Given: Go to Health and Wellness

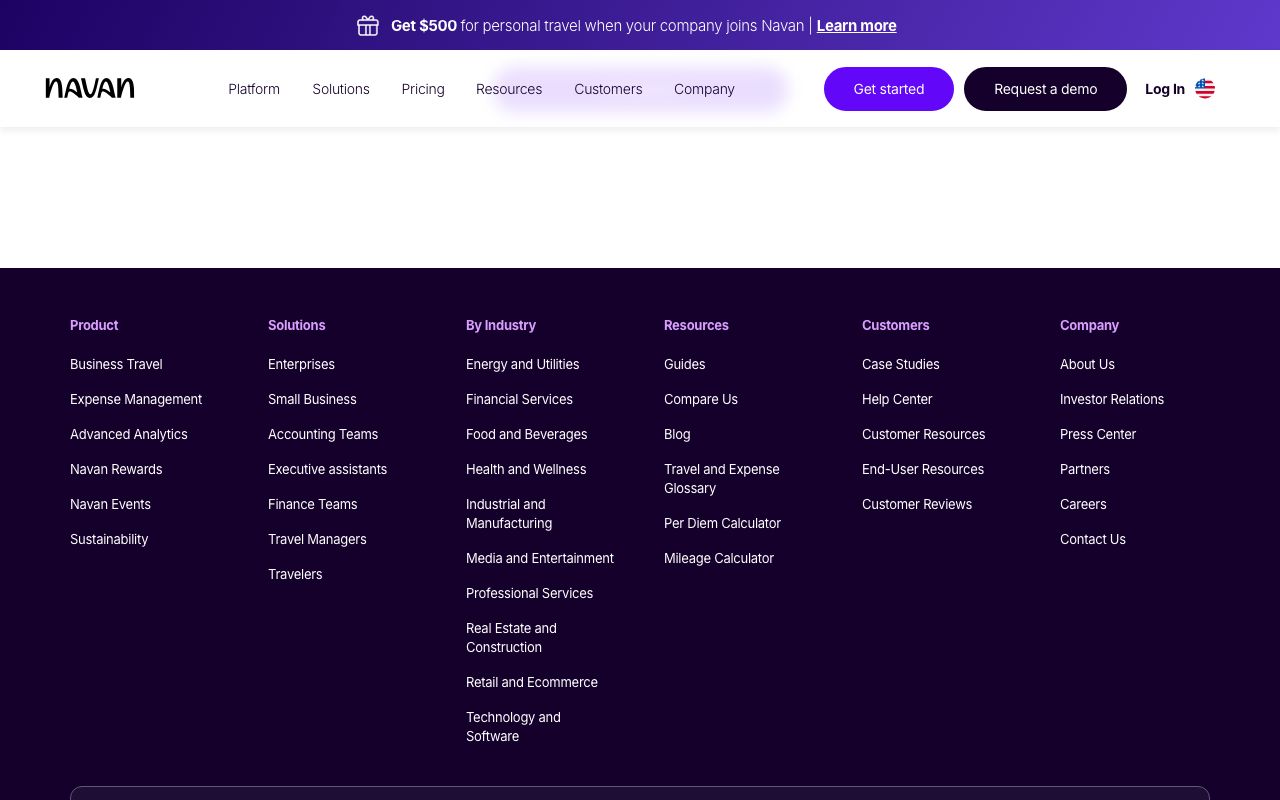Looking at the screenshot, I should click(526, 470).
